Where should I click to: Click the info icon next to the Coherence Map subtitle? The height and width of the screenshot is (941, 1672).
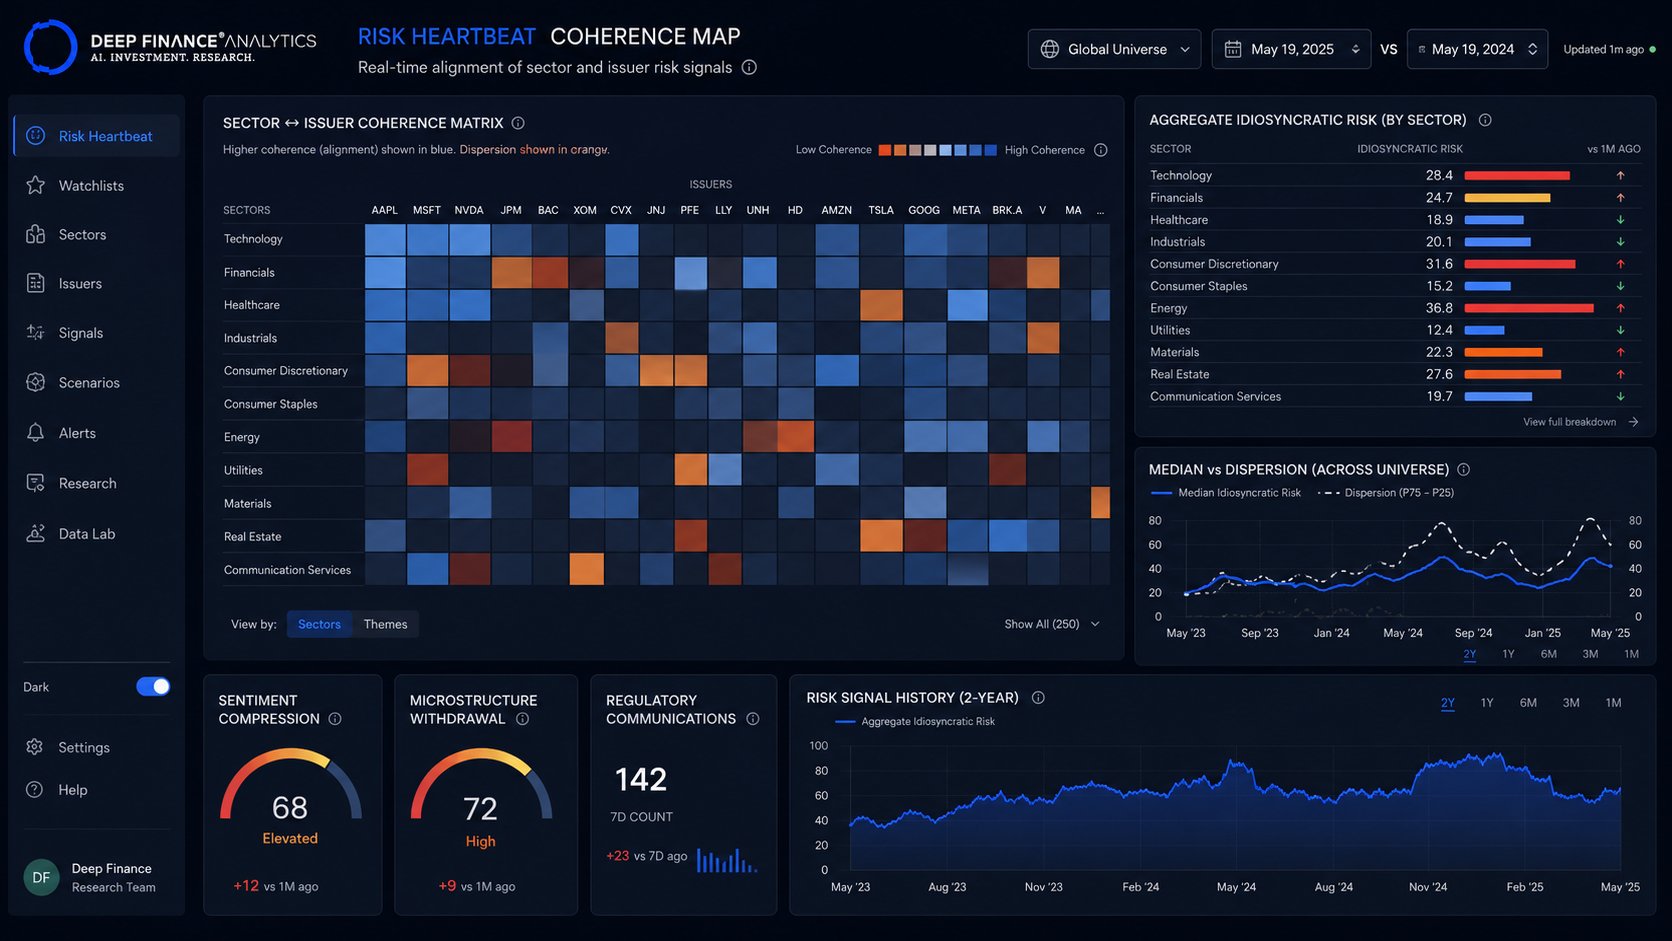[749, 67]
